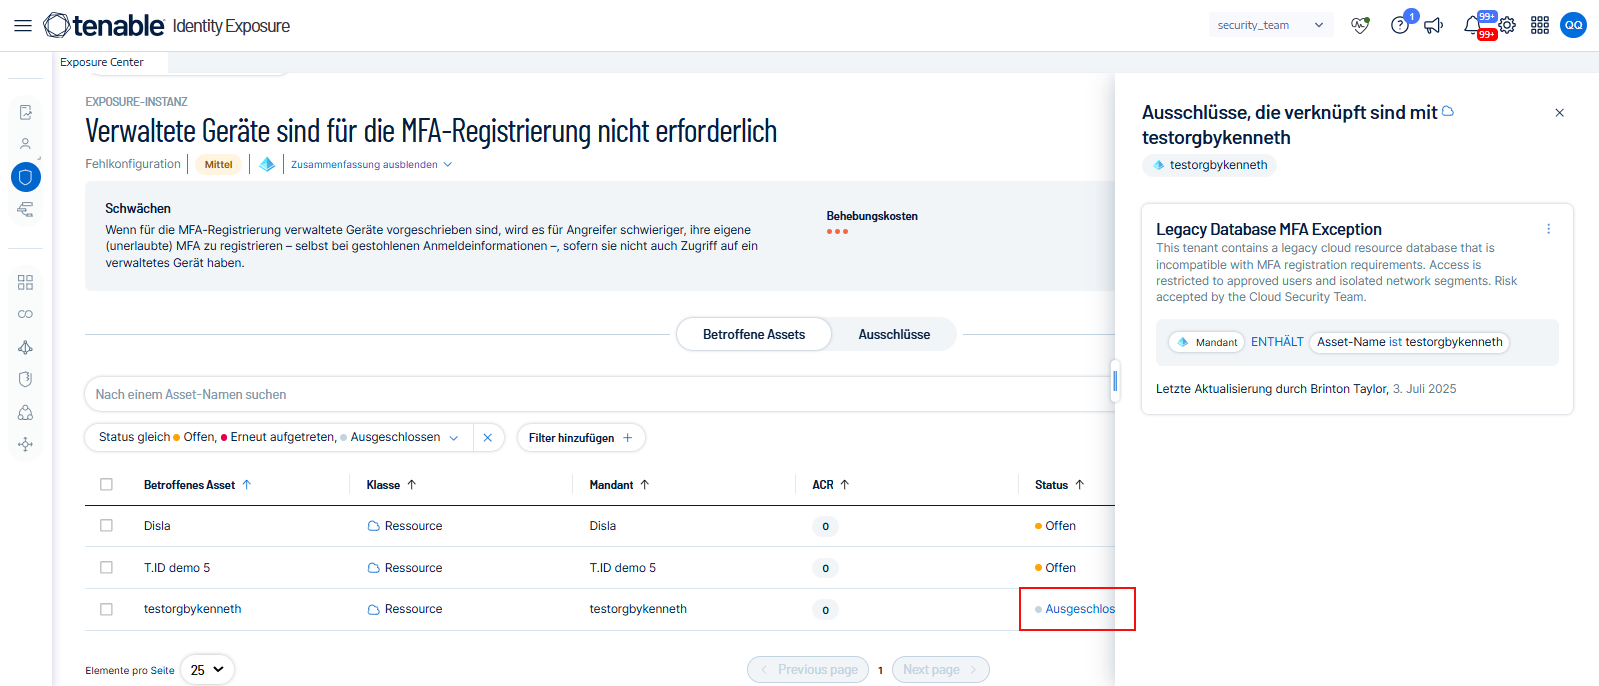Image resolution: width=1599 pixels, height=686 pixels.
Task: Switch to the Betroffene Assets tab
Action: (753, 335)
